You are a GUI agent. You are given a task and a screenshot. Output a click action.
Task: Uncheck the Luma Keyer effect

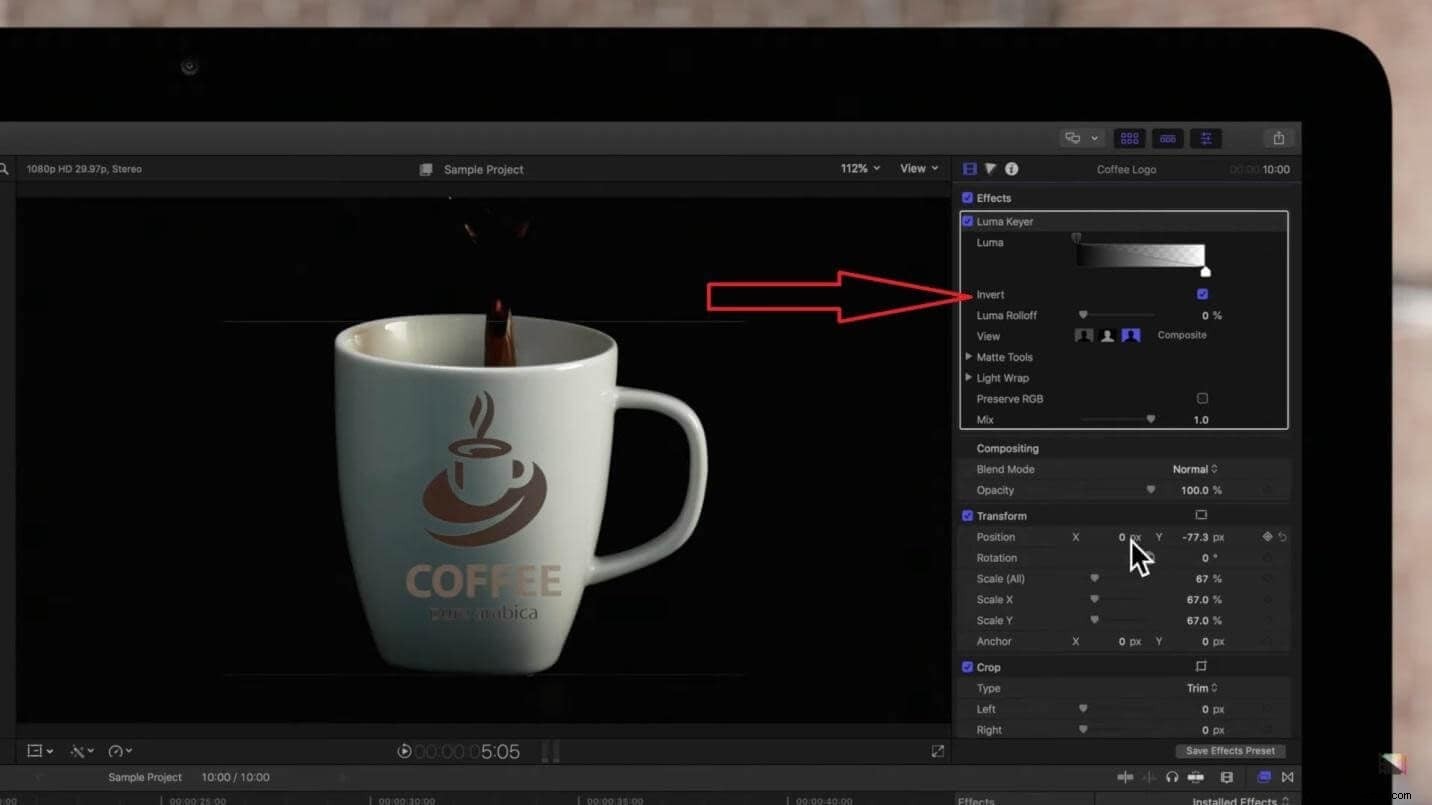pyautogui.click(x=967, y=221)
